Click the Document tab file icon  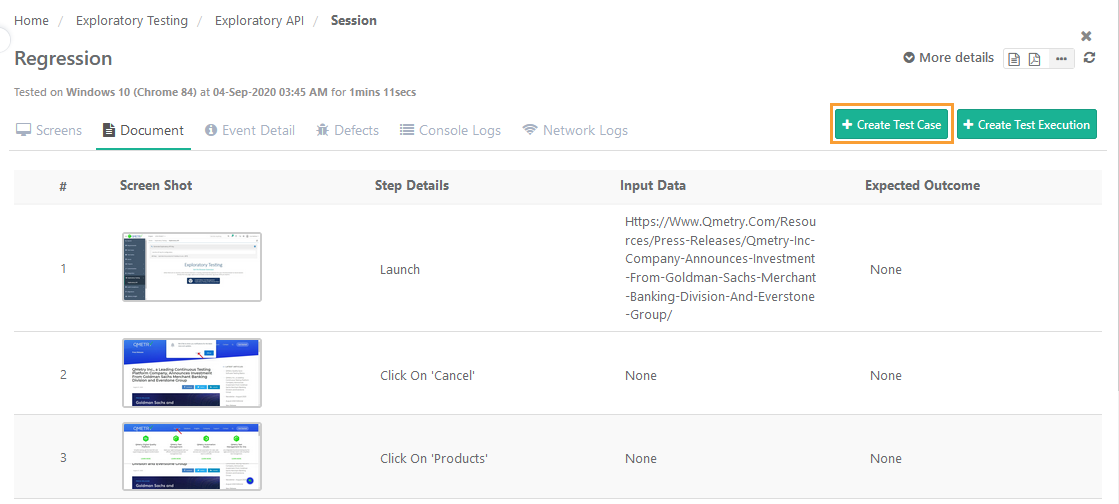pyautogui.click(x=108, y=130)
